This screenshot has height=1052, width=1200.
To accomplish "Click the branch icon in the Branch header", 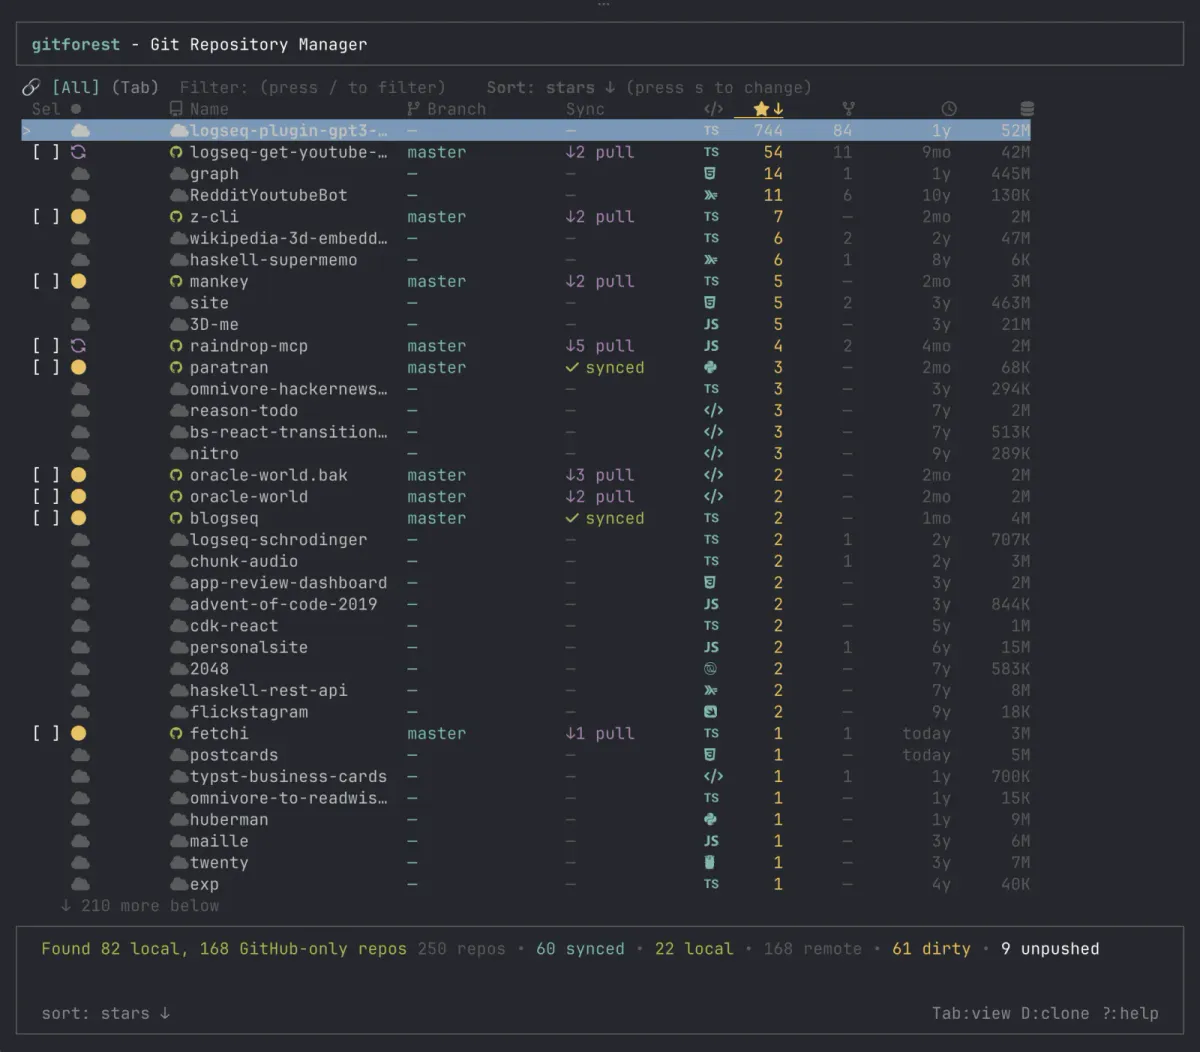I will (x=413, y=109).
